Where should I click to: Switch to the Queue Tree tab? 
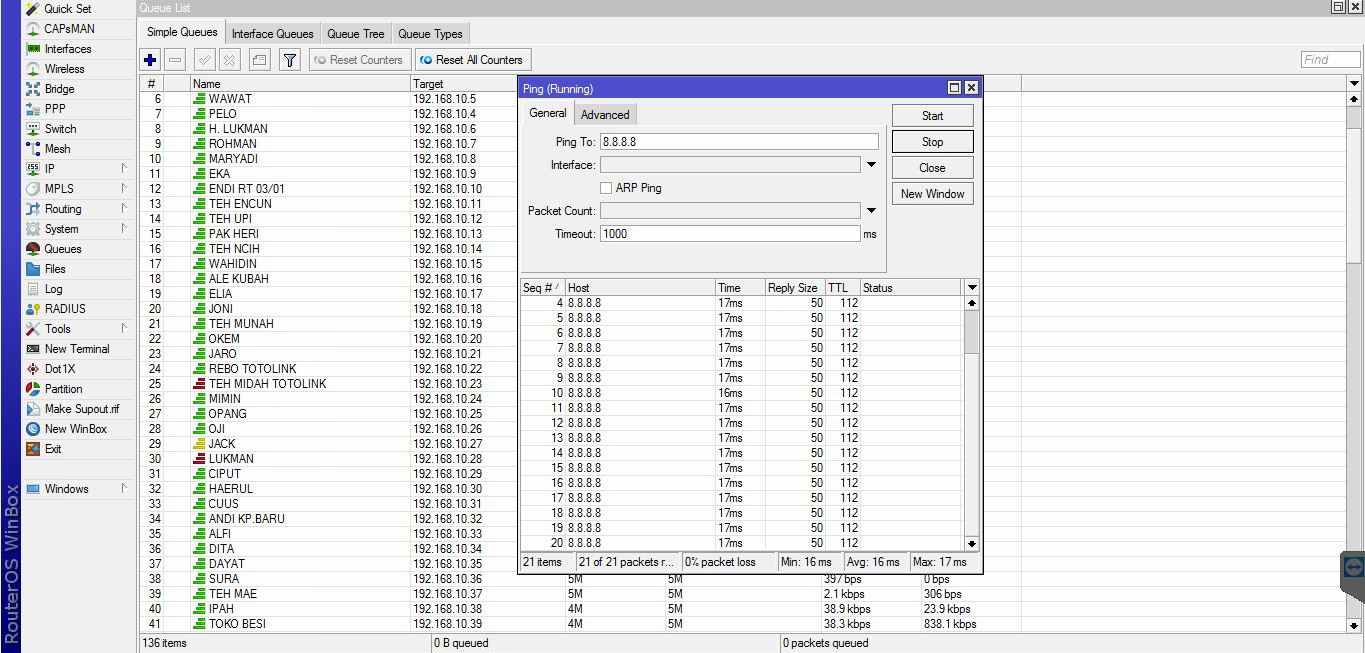tap(355, 34)
